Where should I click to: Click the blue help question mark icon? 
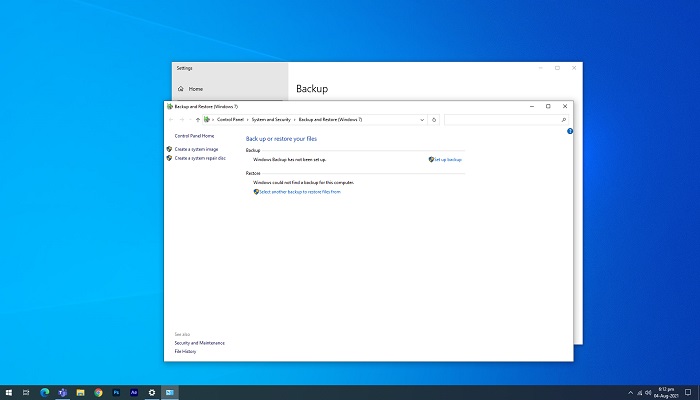point(570,131)
